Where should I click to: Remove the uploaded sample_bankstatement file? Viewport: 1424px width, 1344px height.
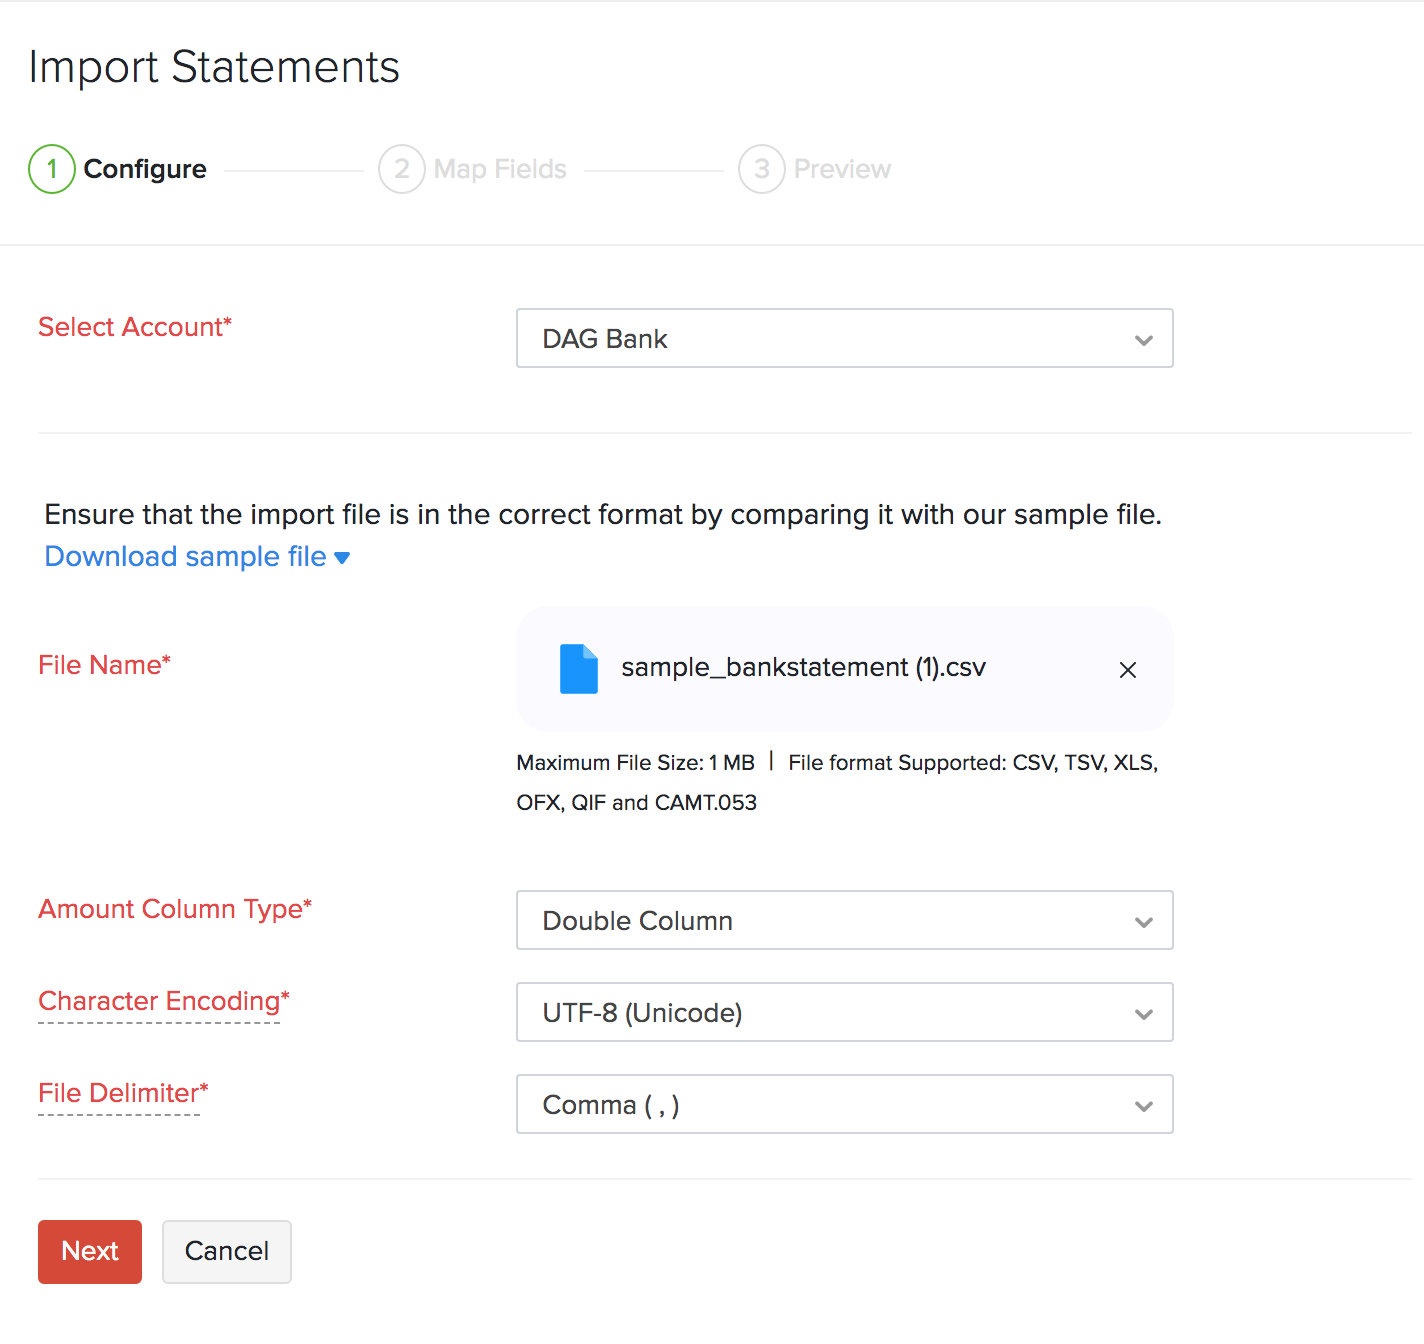pyautogui.click(x=1127, y=670)
